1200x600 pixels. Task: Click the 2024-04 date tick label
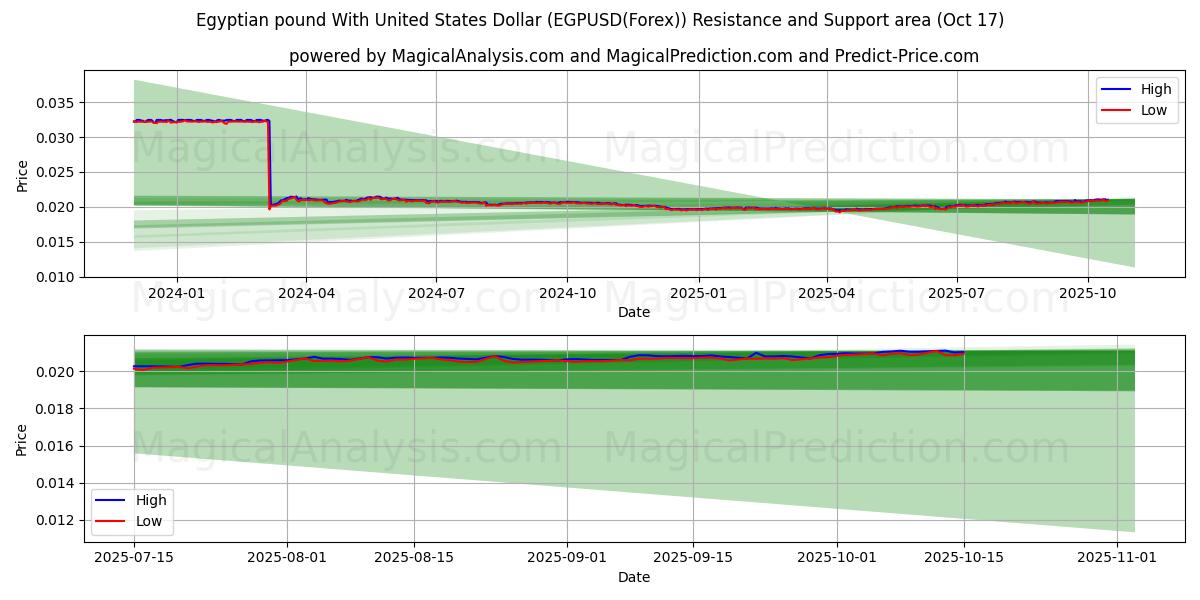(x=306, y=293)
